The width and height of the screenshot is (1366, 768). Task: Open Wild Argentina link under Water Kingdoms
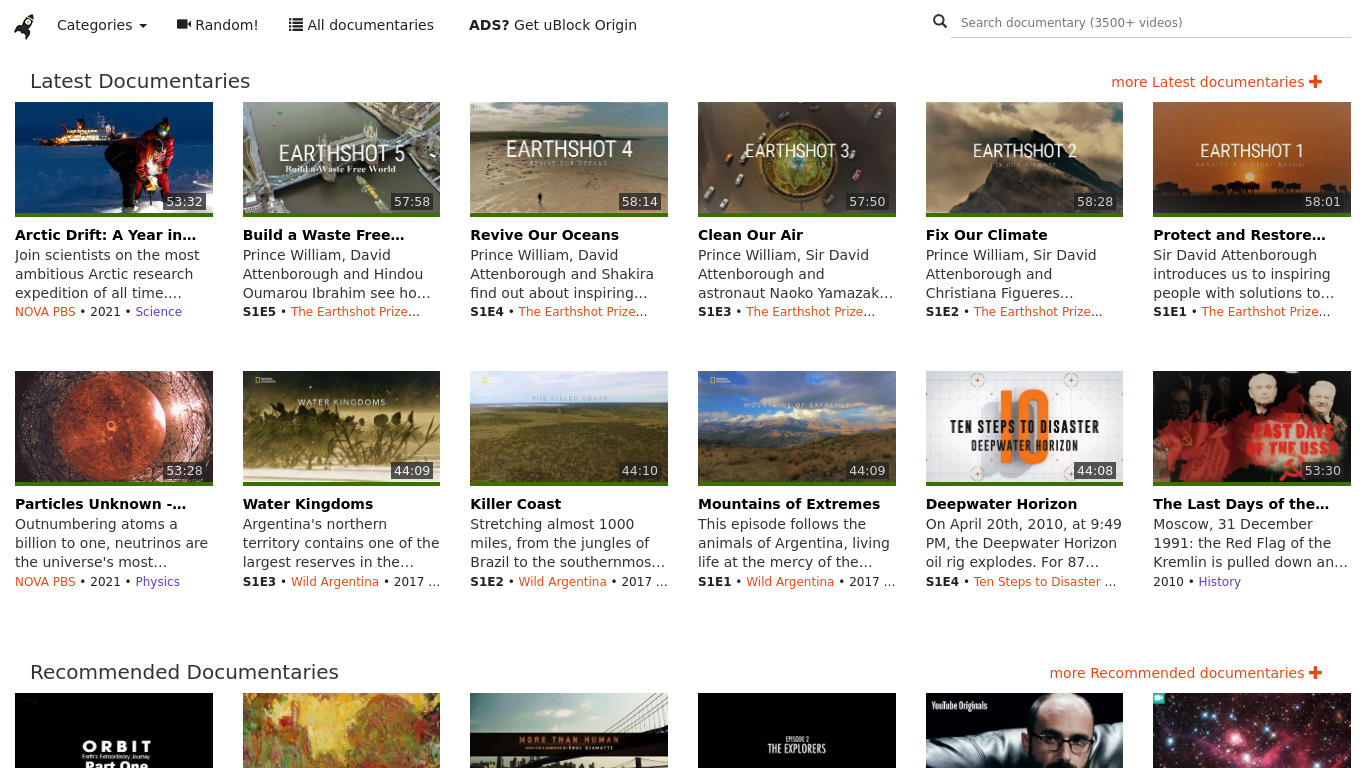pos(335,582)
